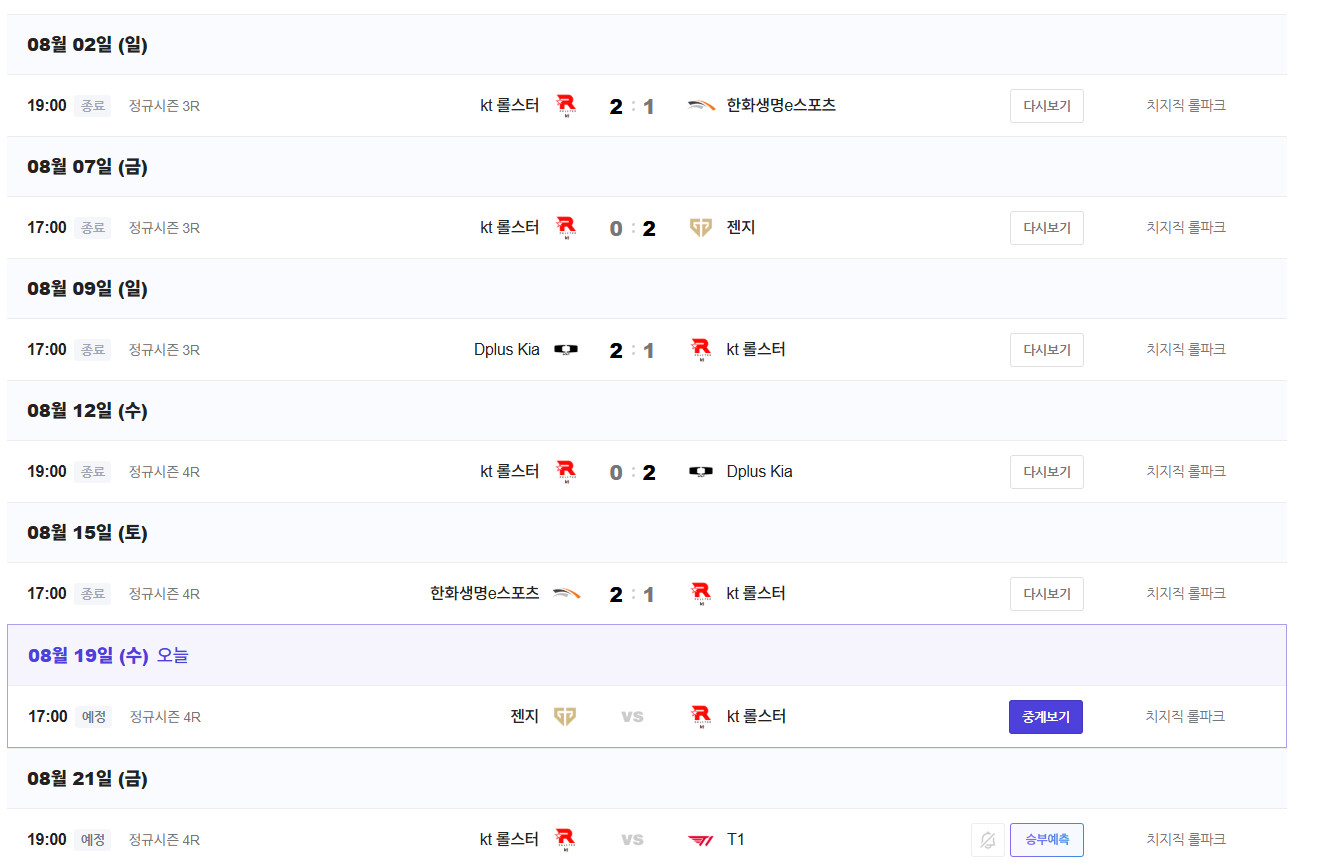Watch 다시보기 replay of 08월 09일 match
This screenshot has width=1318, height=864.
tap(1047, 350)
